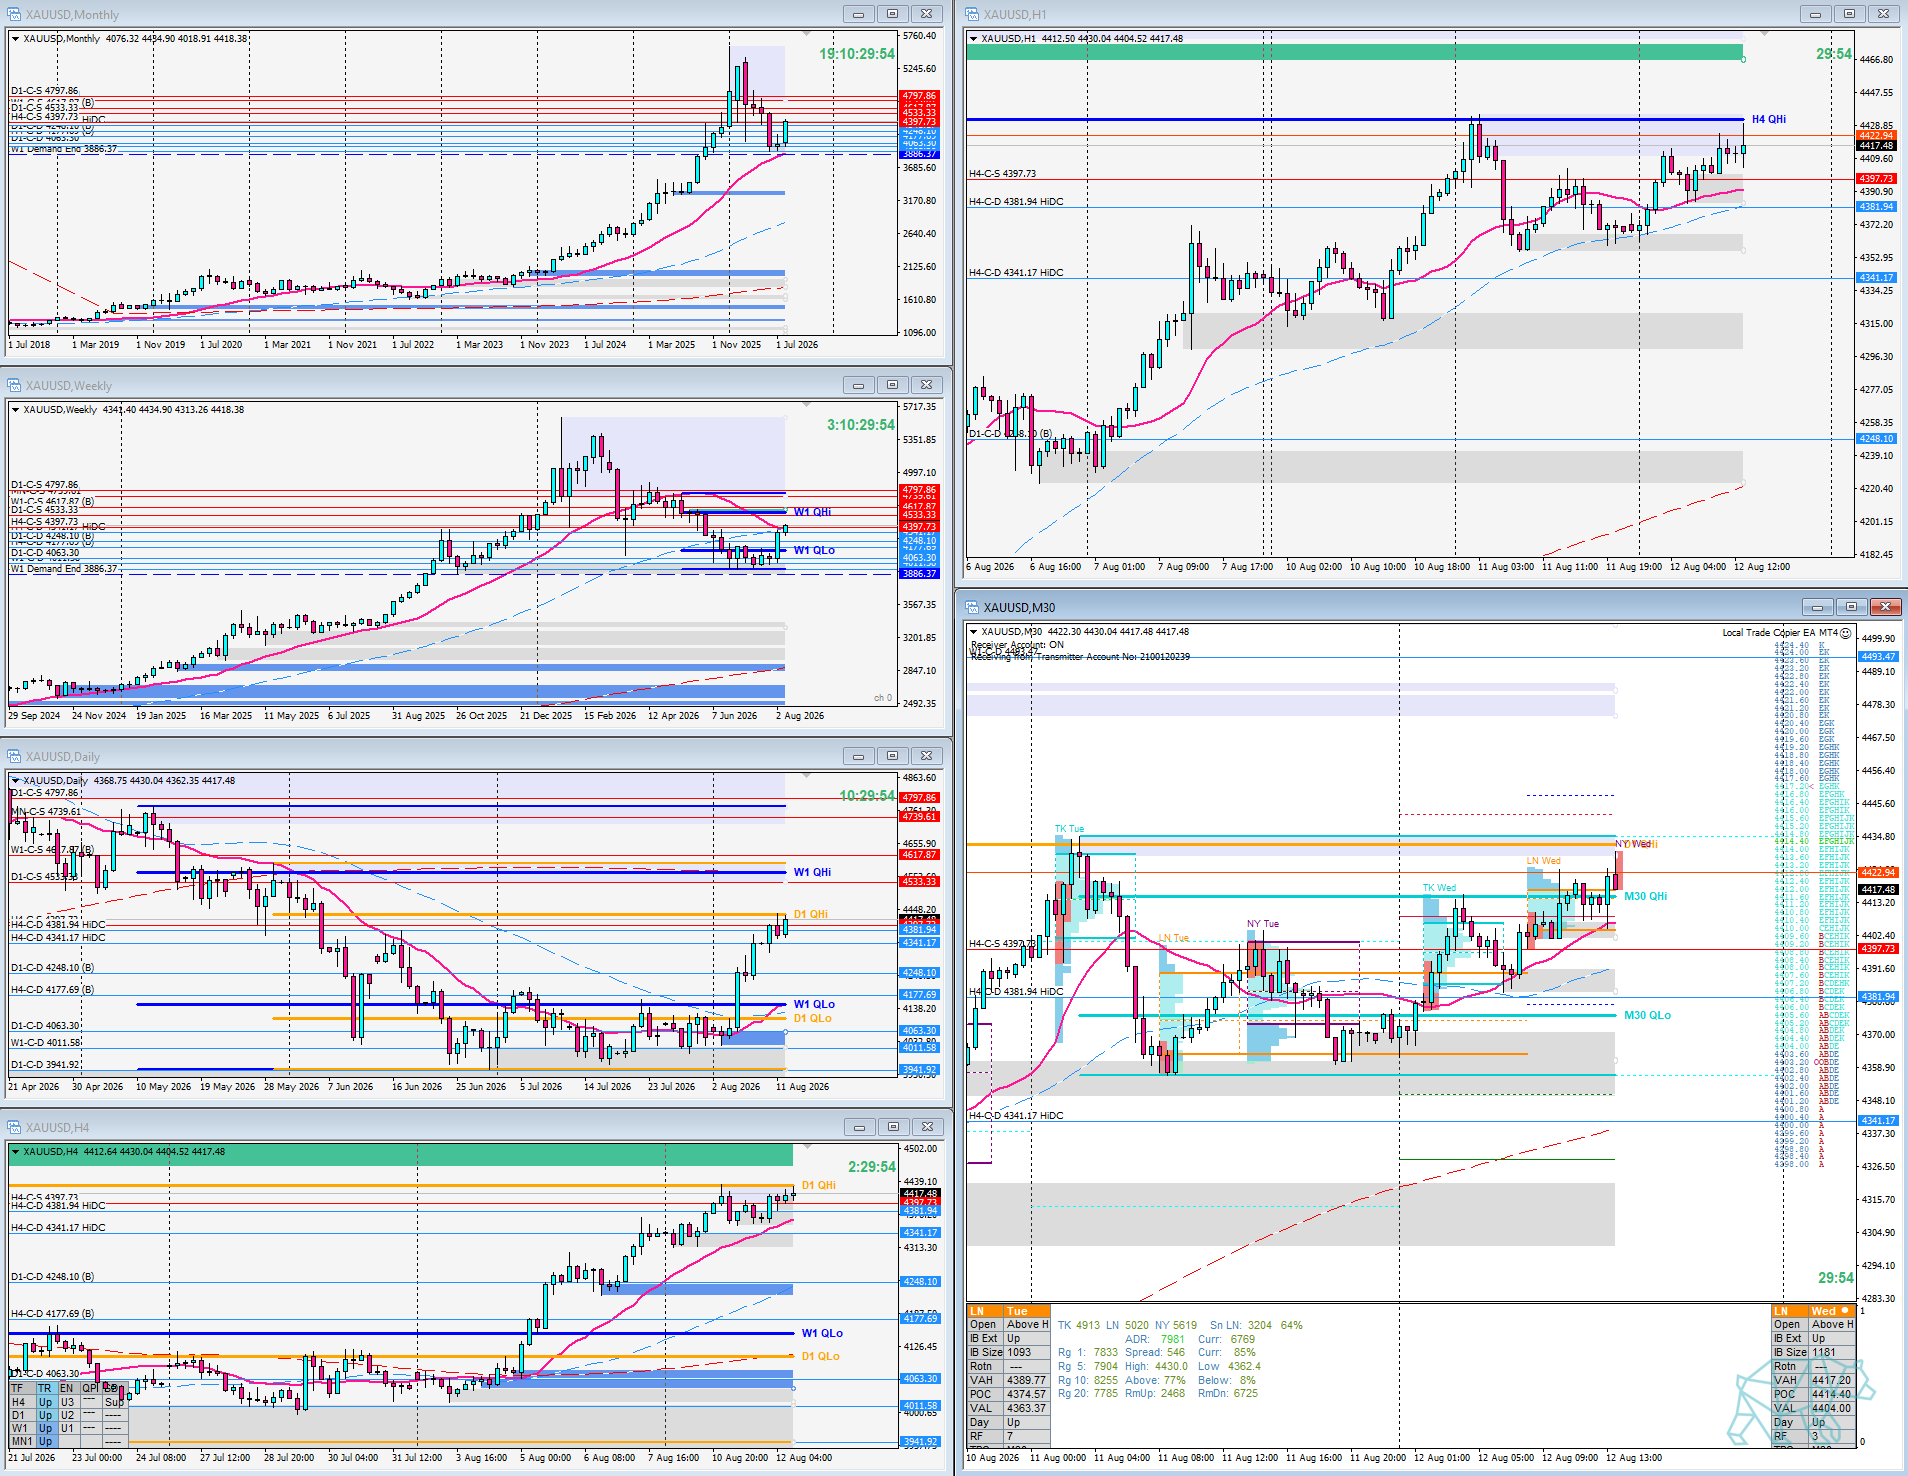Close the XAUUSD,Daily chart window

[927, 756]
